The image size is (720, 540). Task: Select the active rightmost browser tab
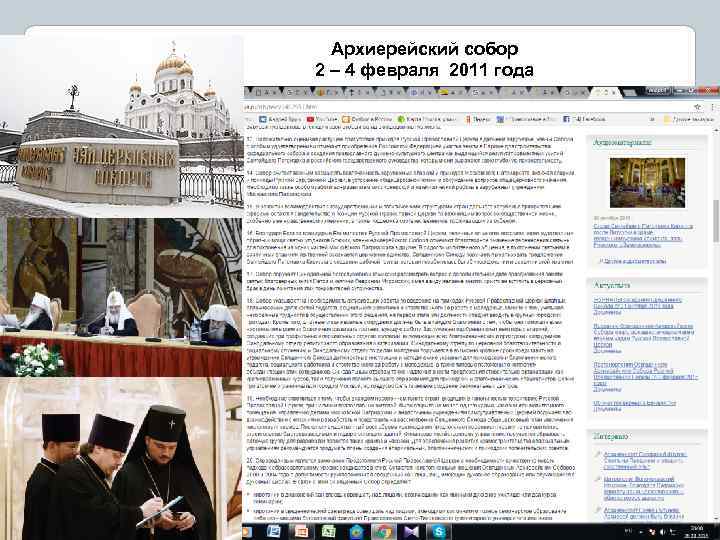coord(605,92)
